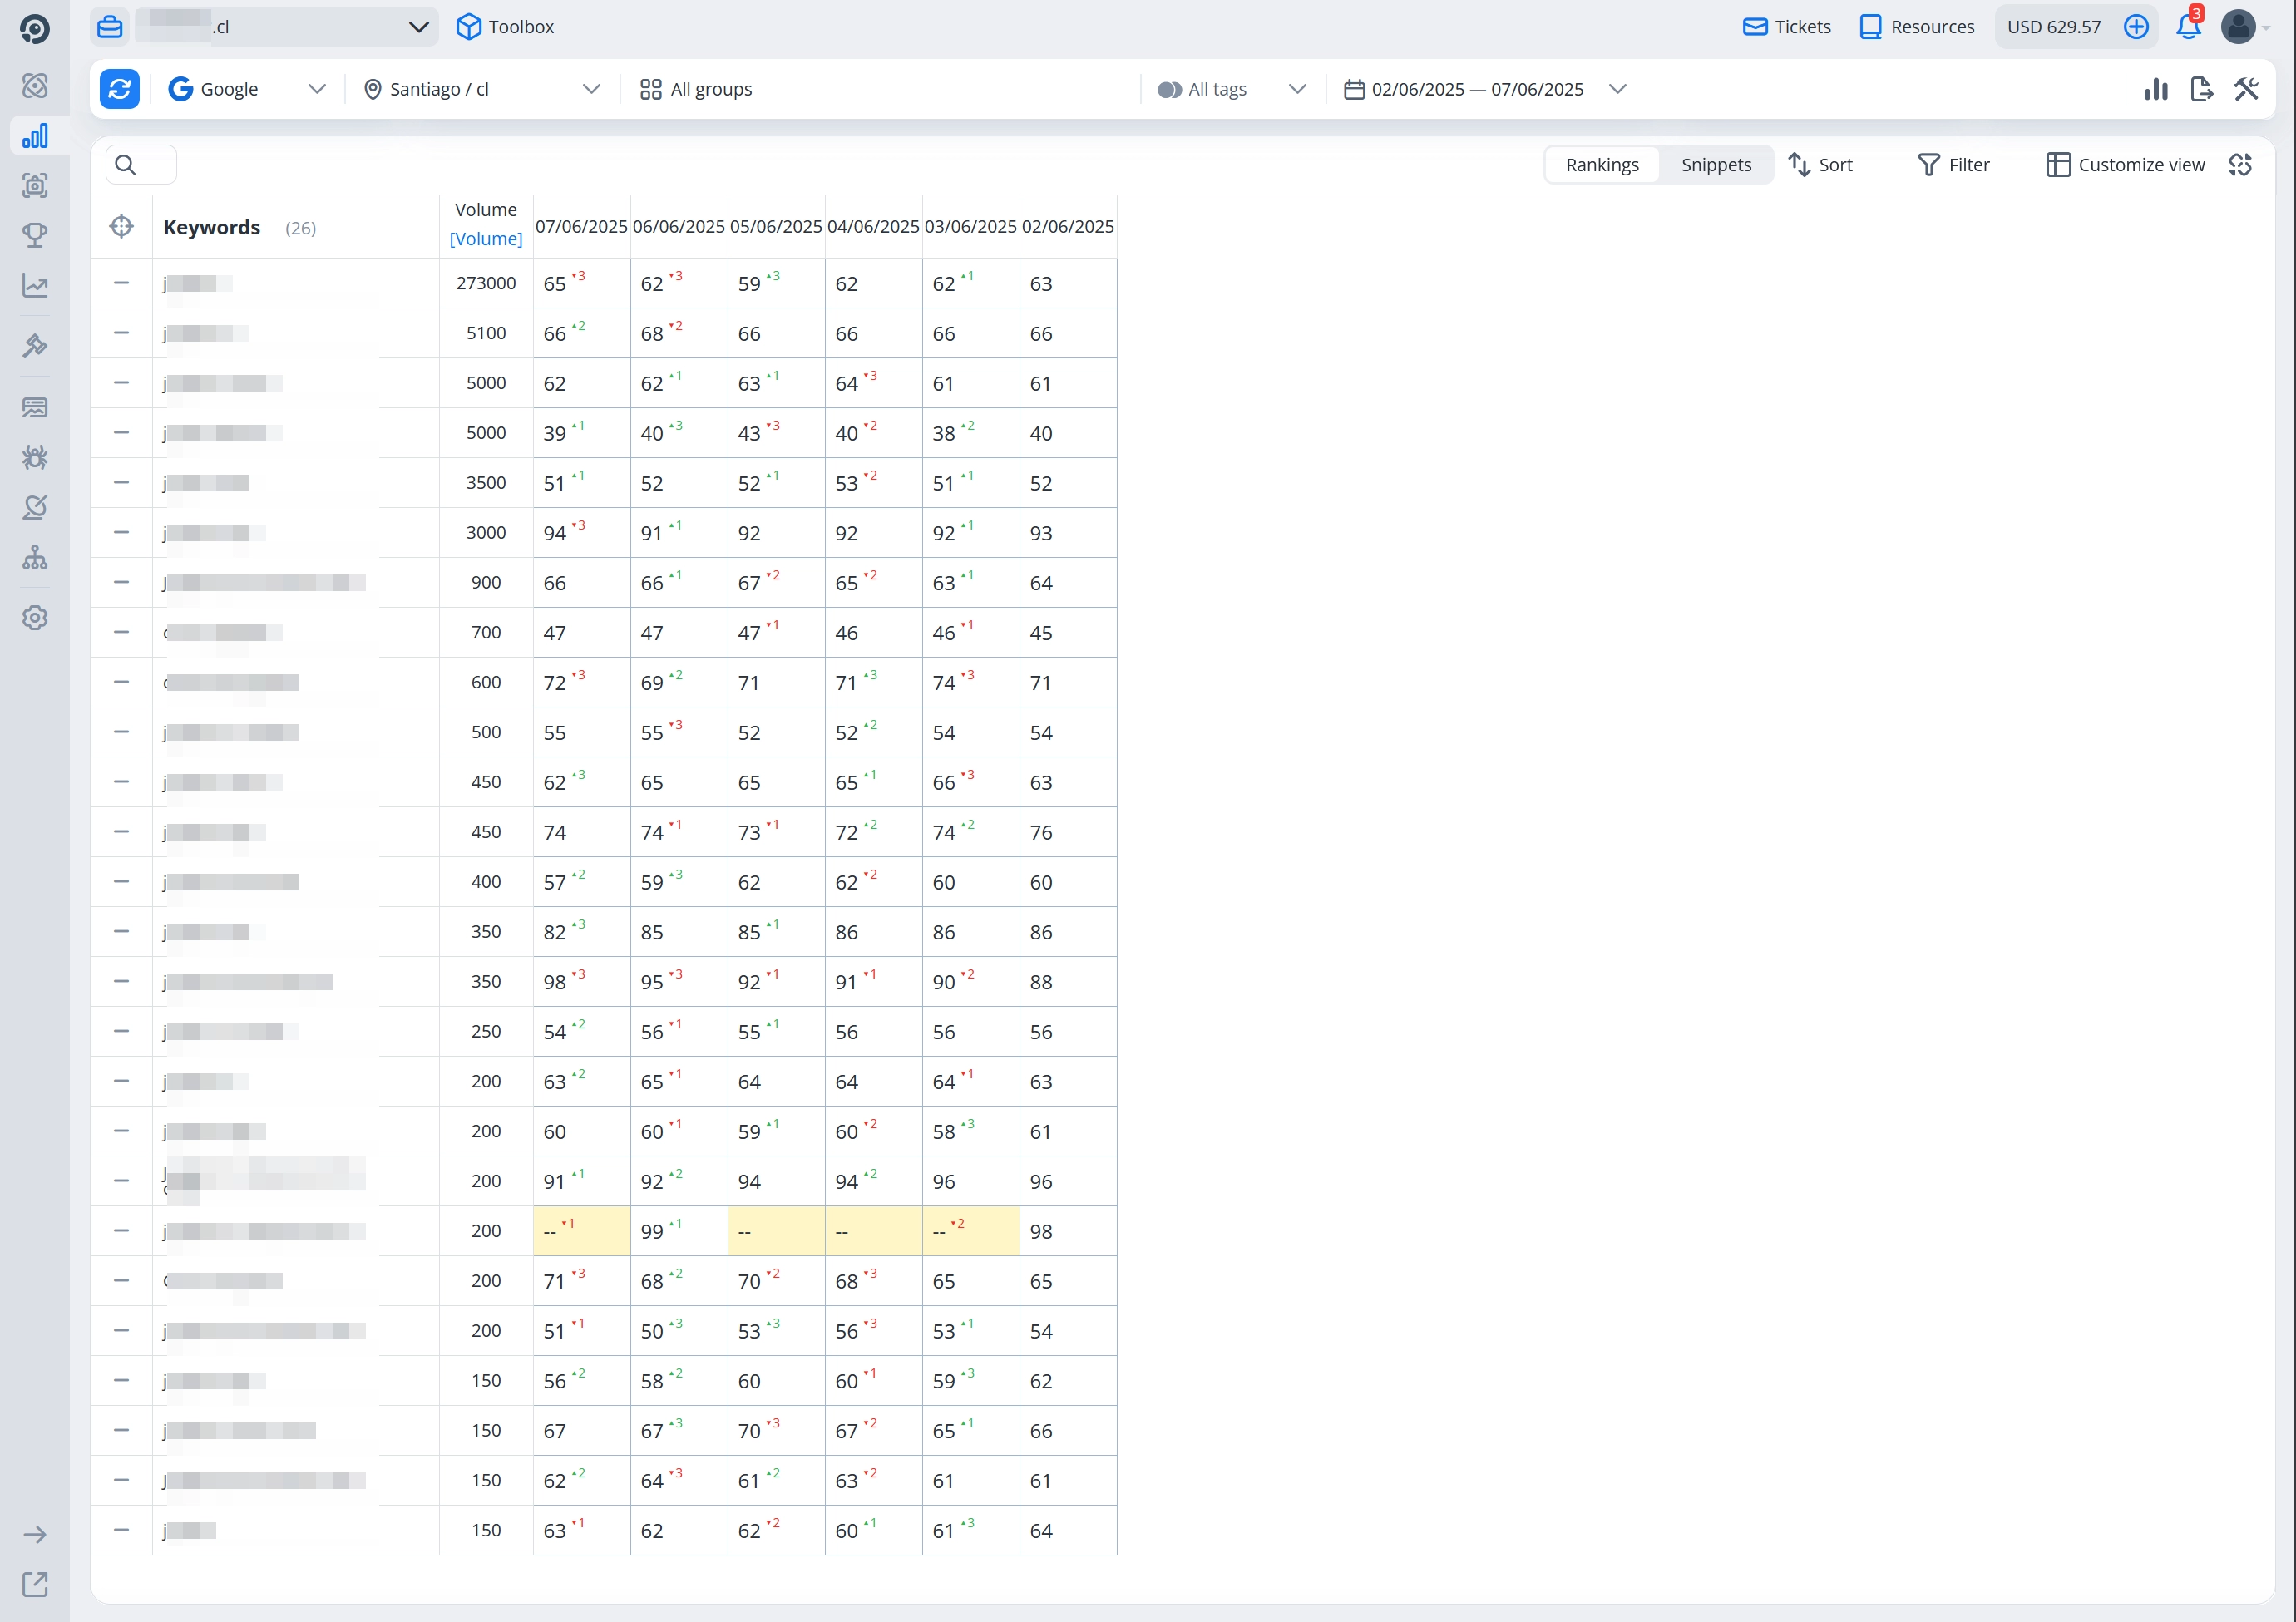Add funds with the plus circle icon
This screenshot has width=2296, height=1622.
click(2136, 27)
